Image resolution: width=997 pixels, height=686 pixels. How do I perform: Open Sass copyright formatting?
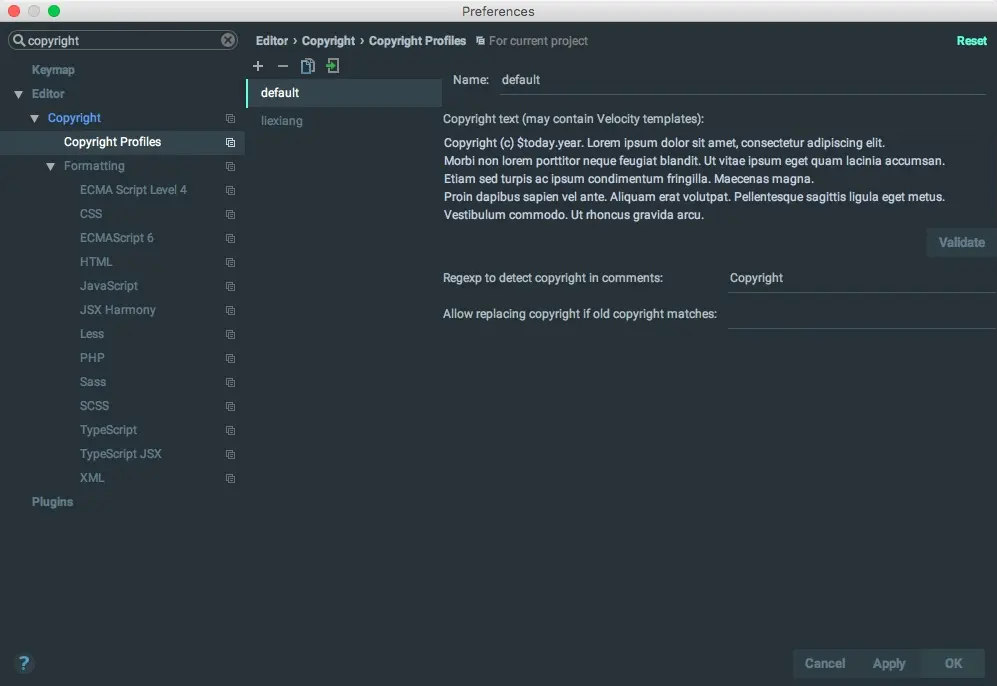pyautogui.click(x=93, y=382)
